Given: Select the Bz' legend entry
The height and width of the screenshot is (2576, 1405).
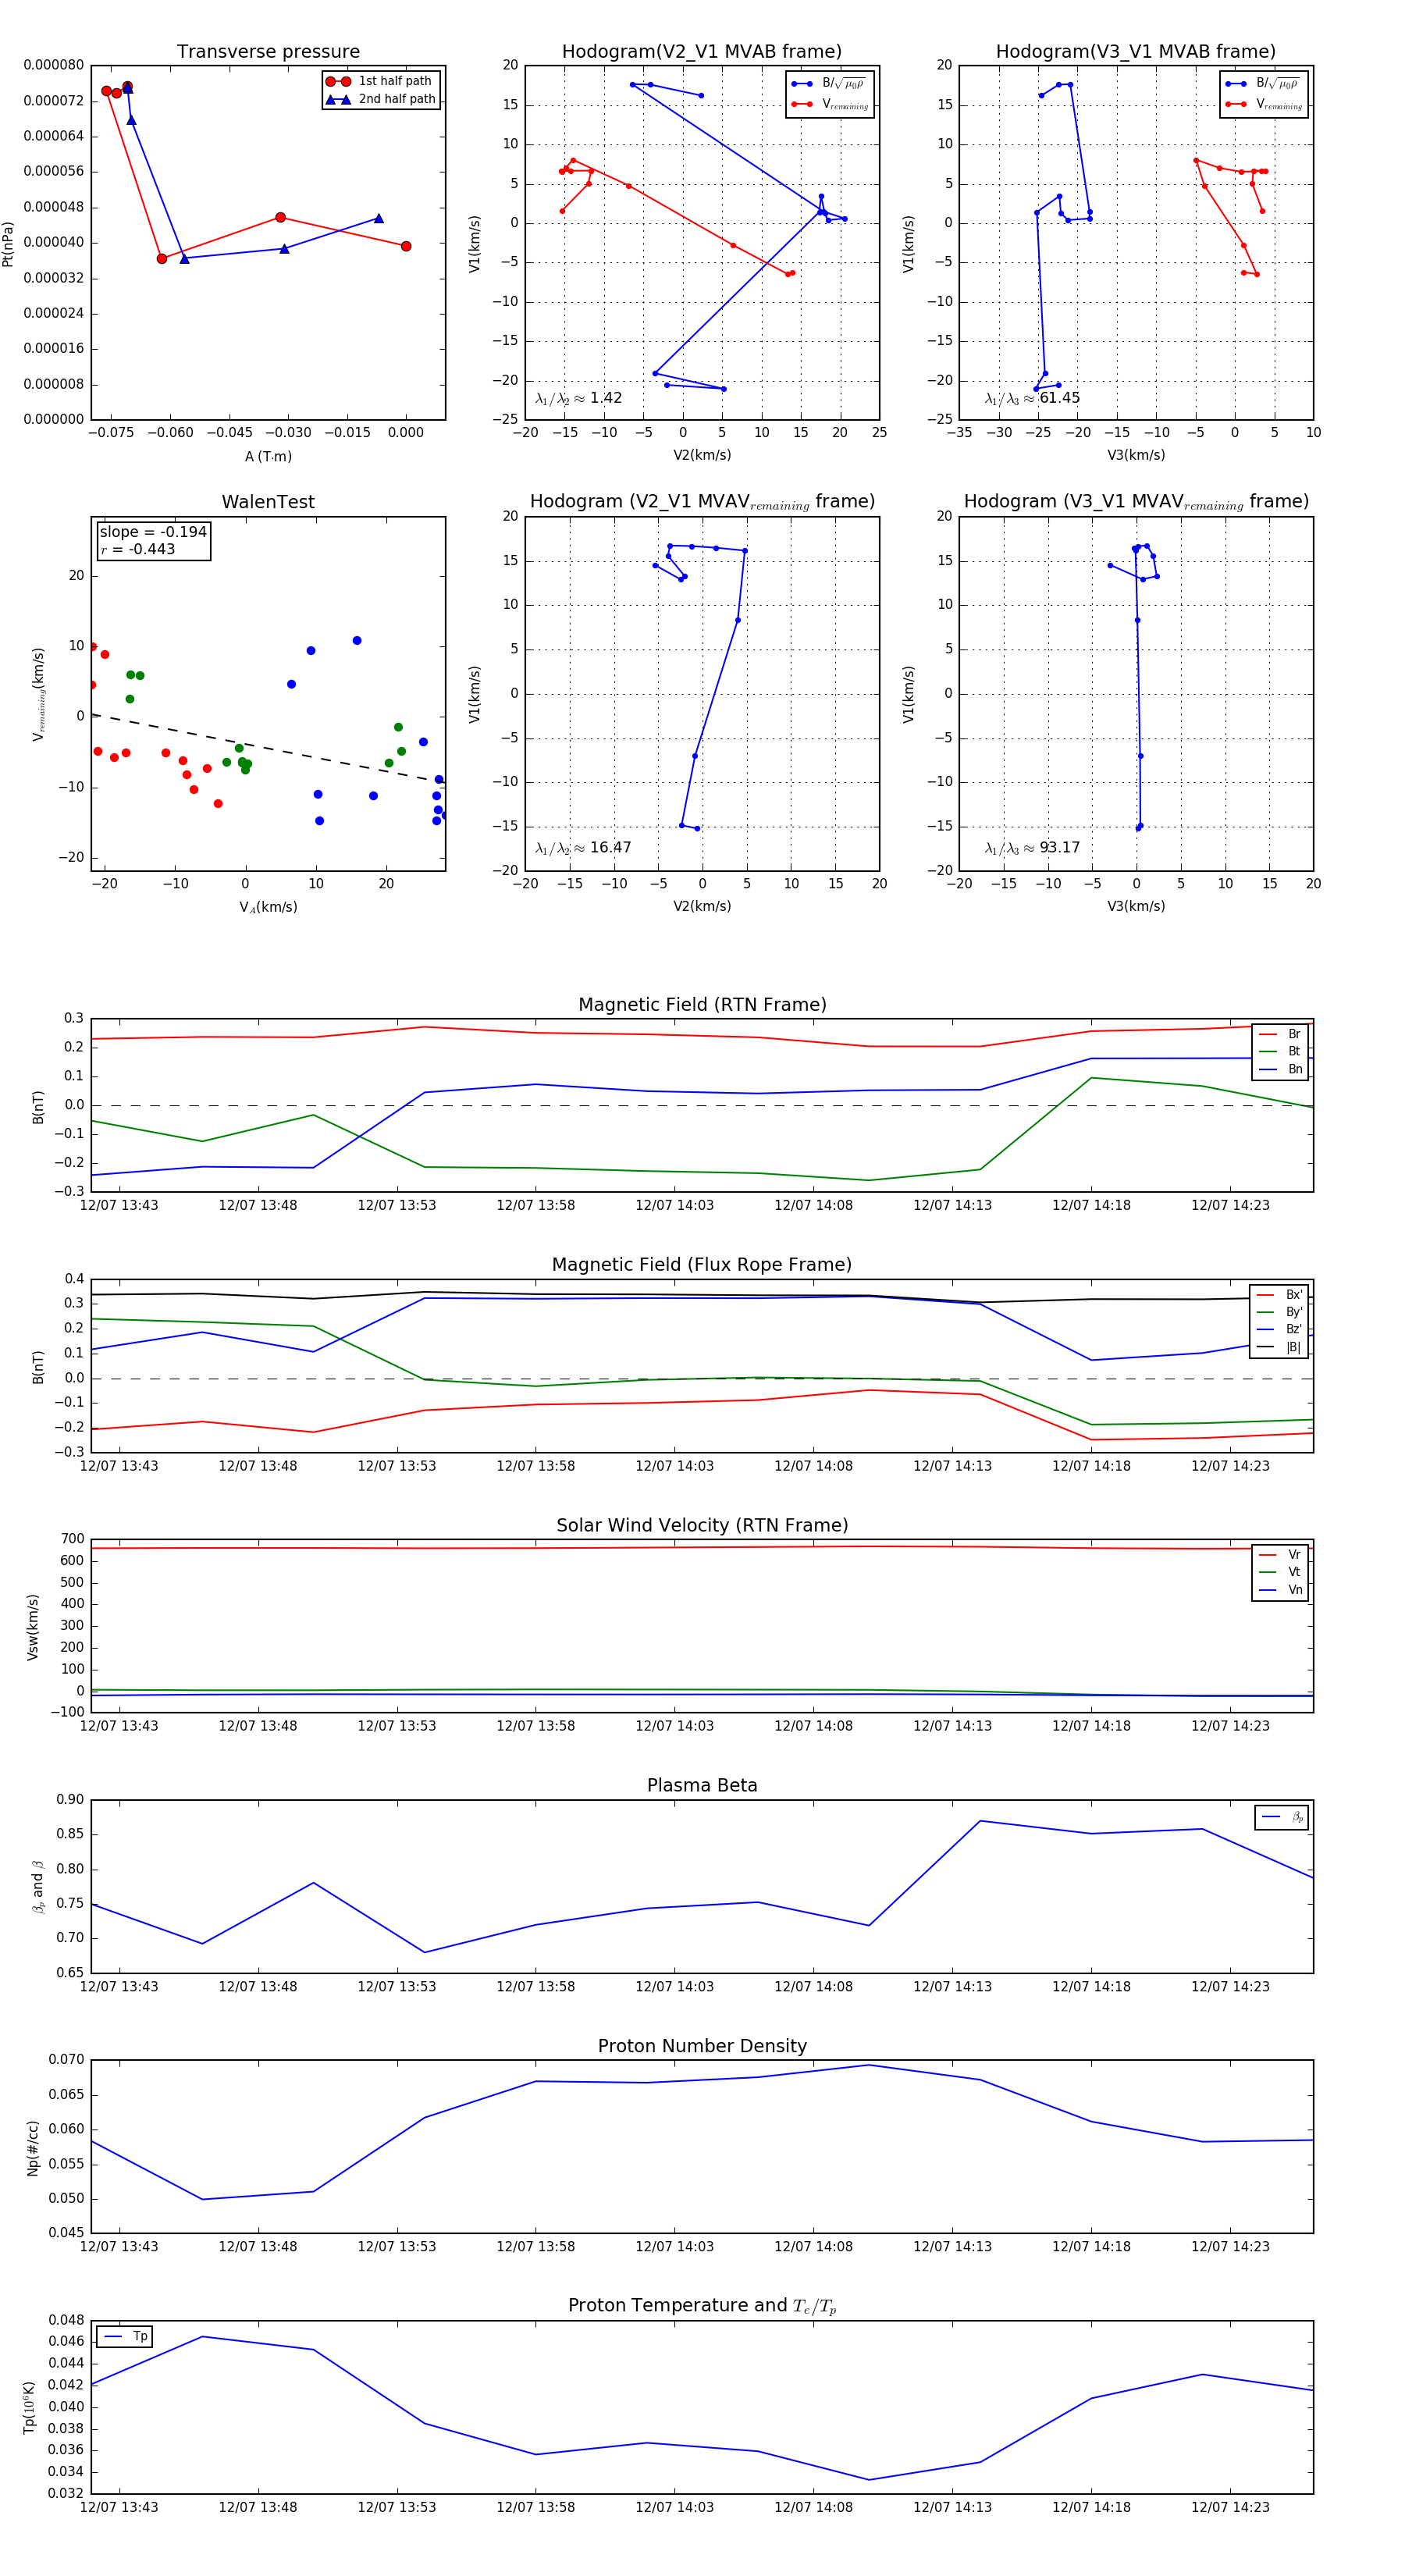Looking at the screenshot, I should tap(1280, 1329).
